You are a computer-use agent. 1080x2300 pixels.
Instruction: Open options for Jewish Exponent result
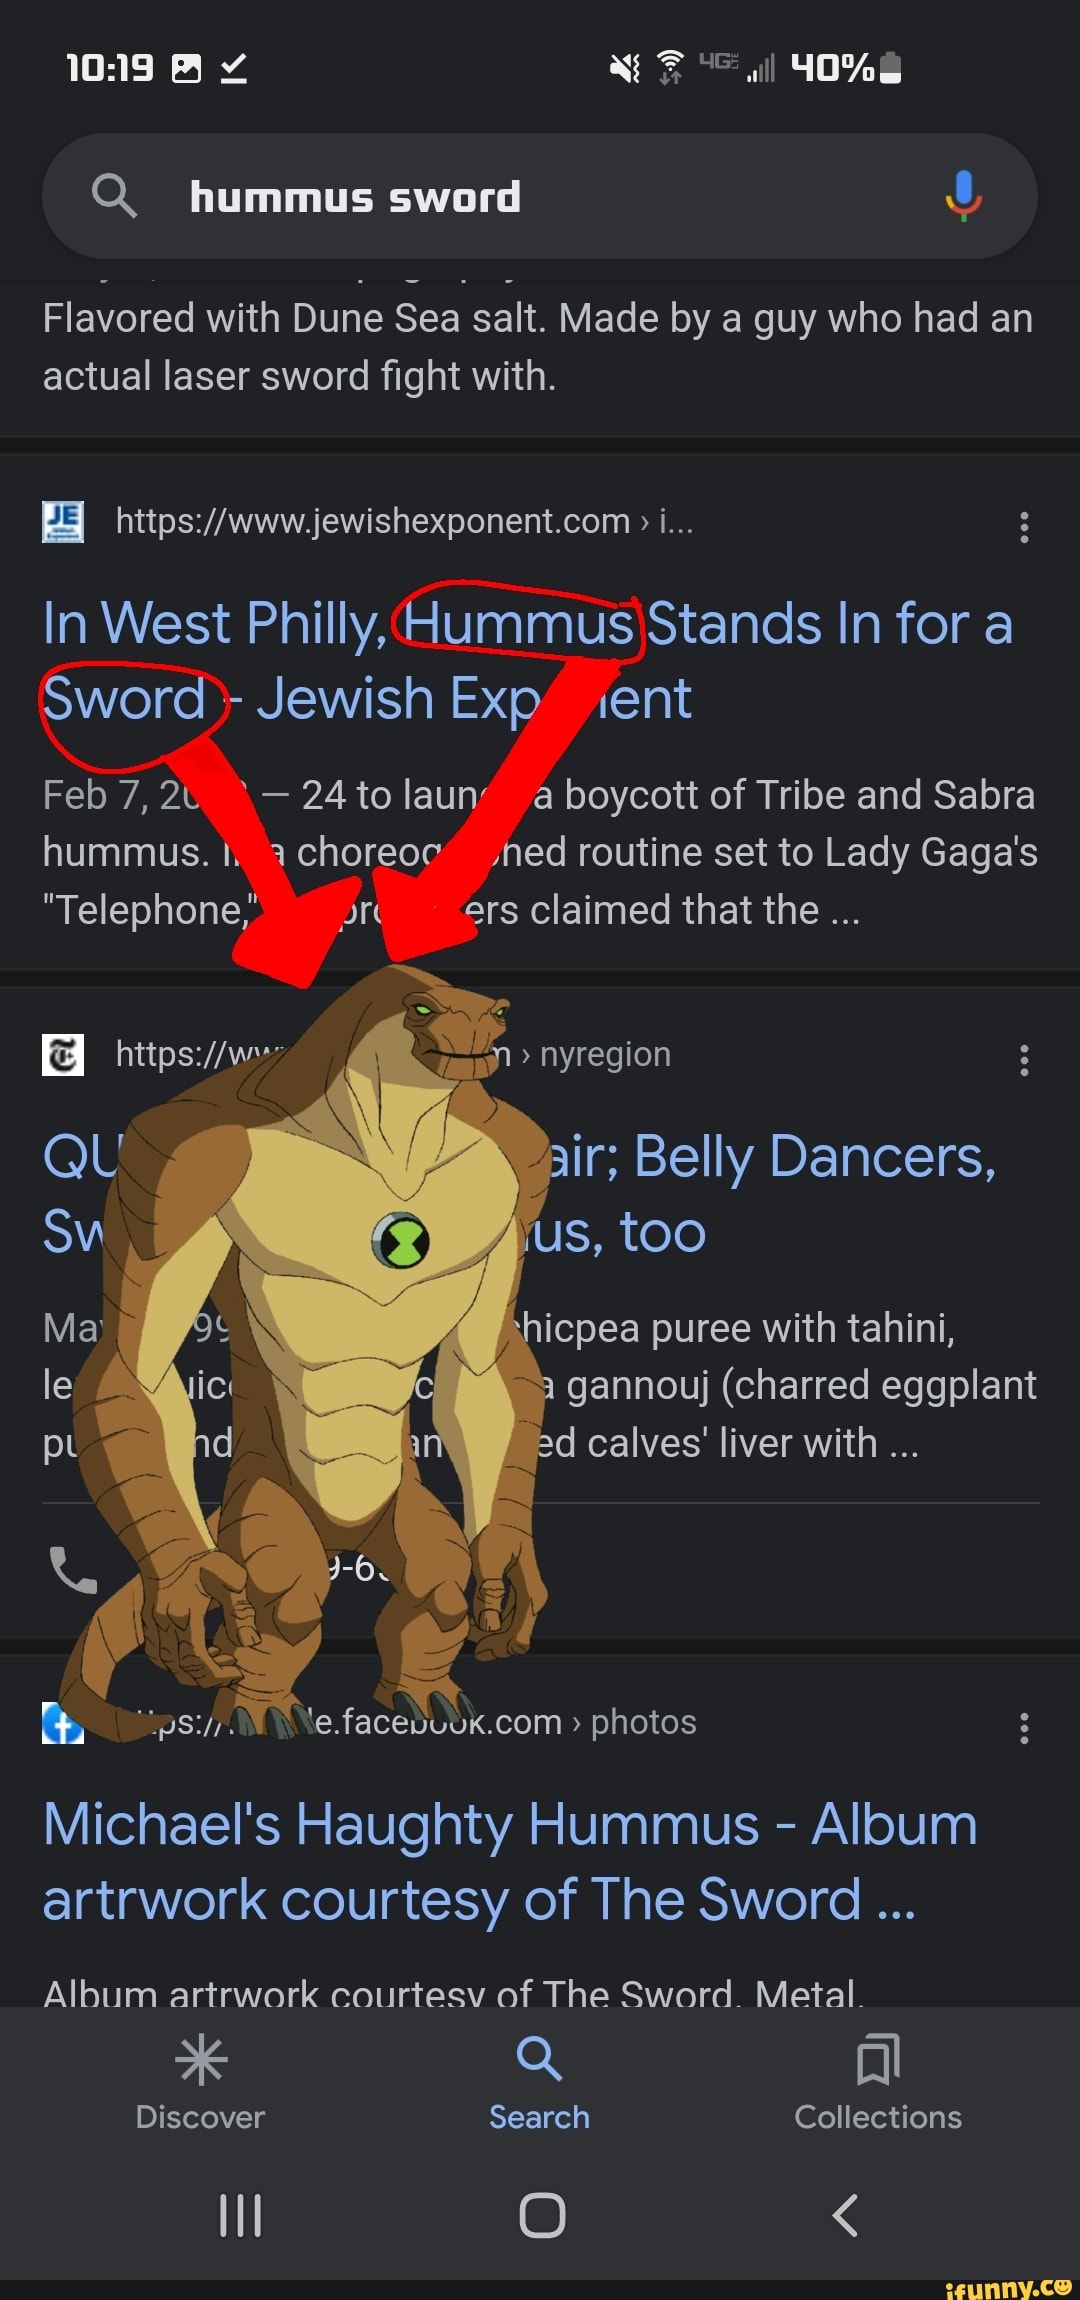coord(1024,527)
